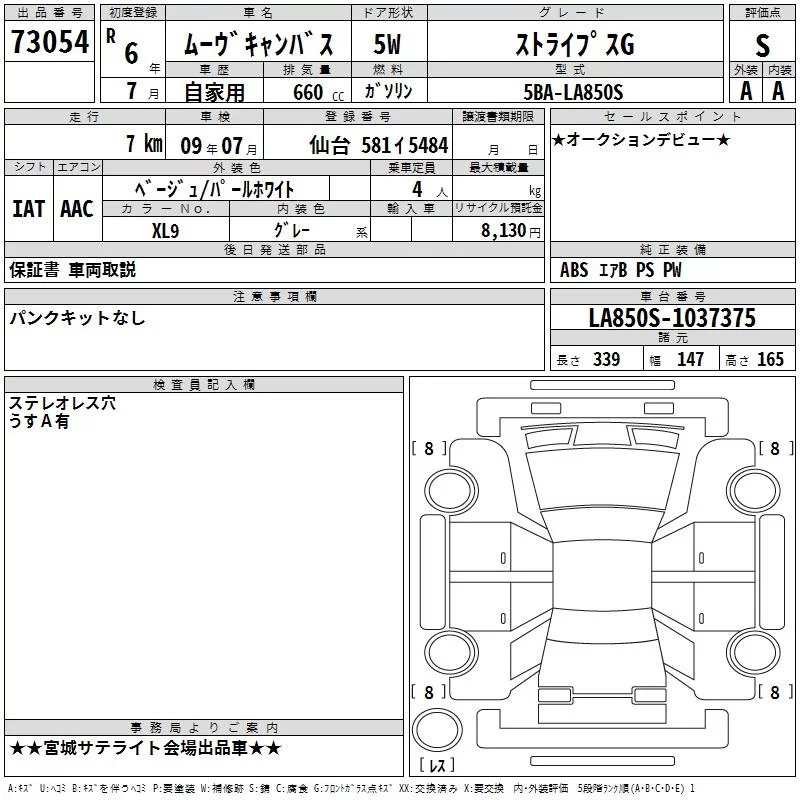The image size is (800, 800).
Task: Click the 純正装備 header
Action: [672, 249]
